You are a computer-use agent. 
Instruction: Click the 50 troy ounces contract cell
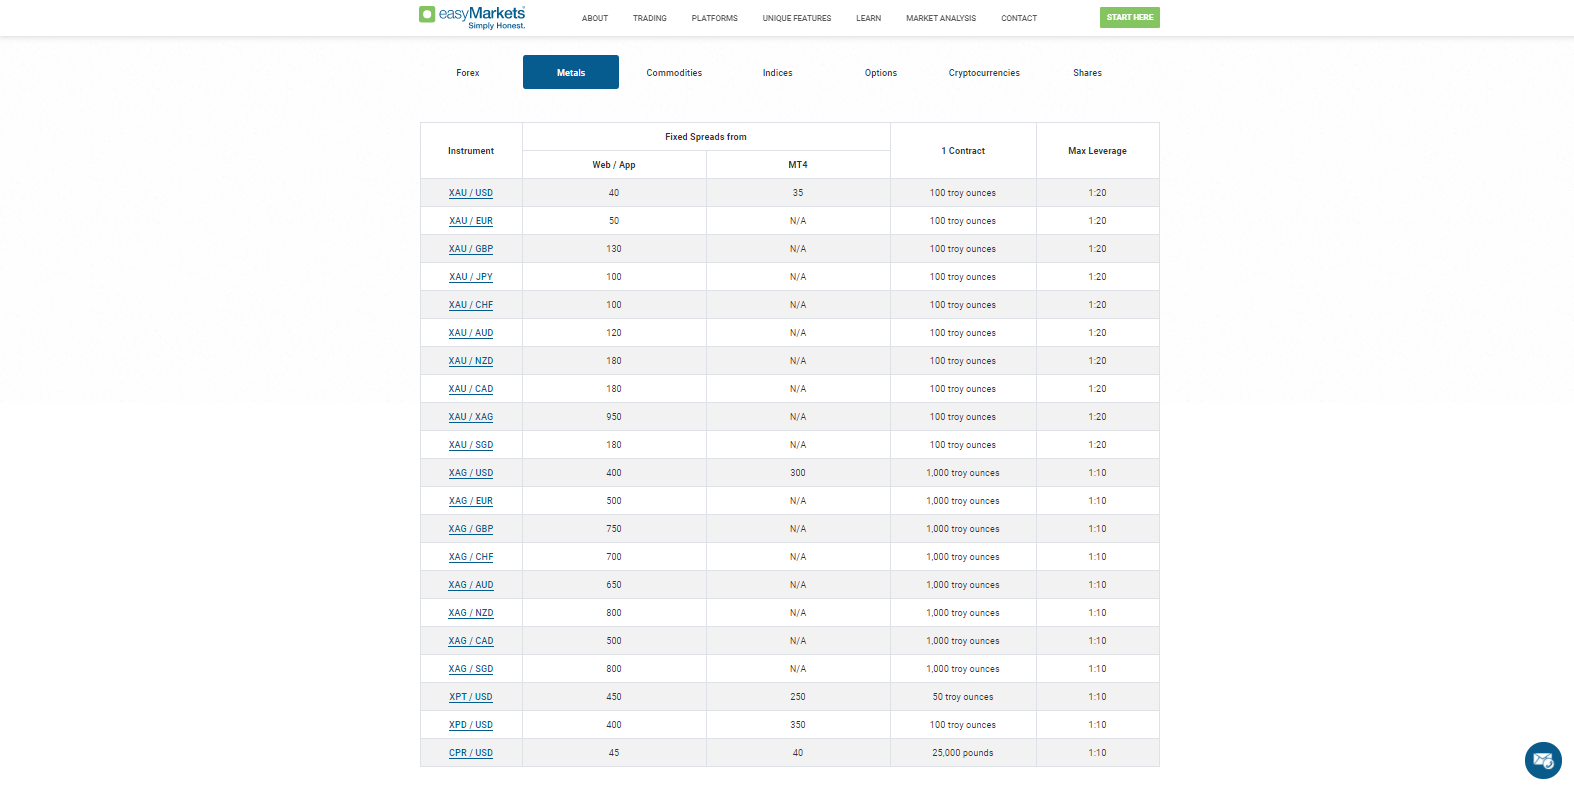coord(963,697)
